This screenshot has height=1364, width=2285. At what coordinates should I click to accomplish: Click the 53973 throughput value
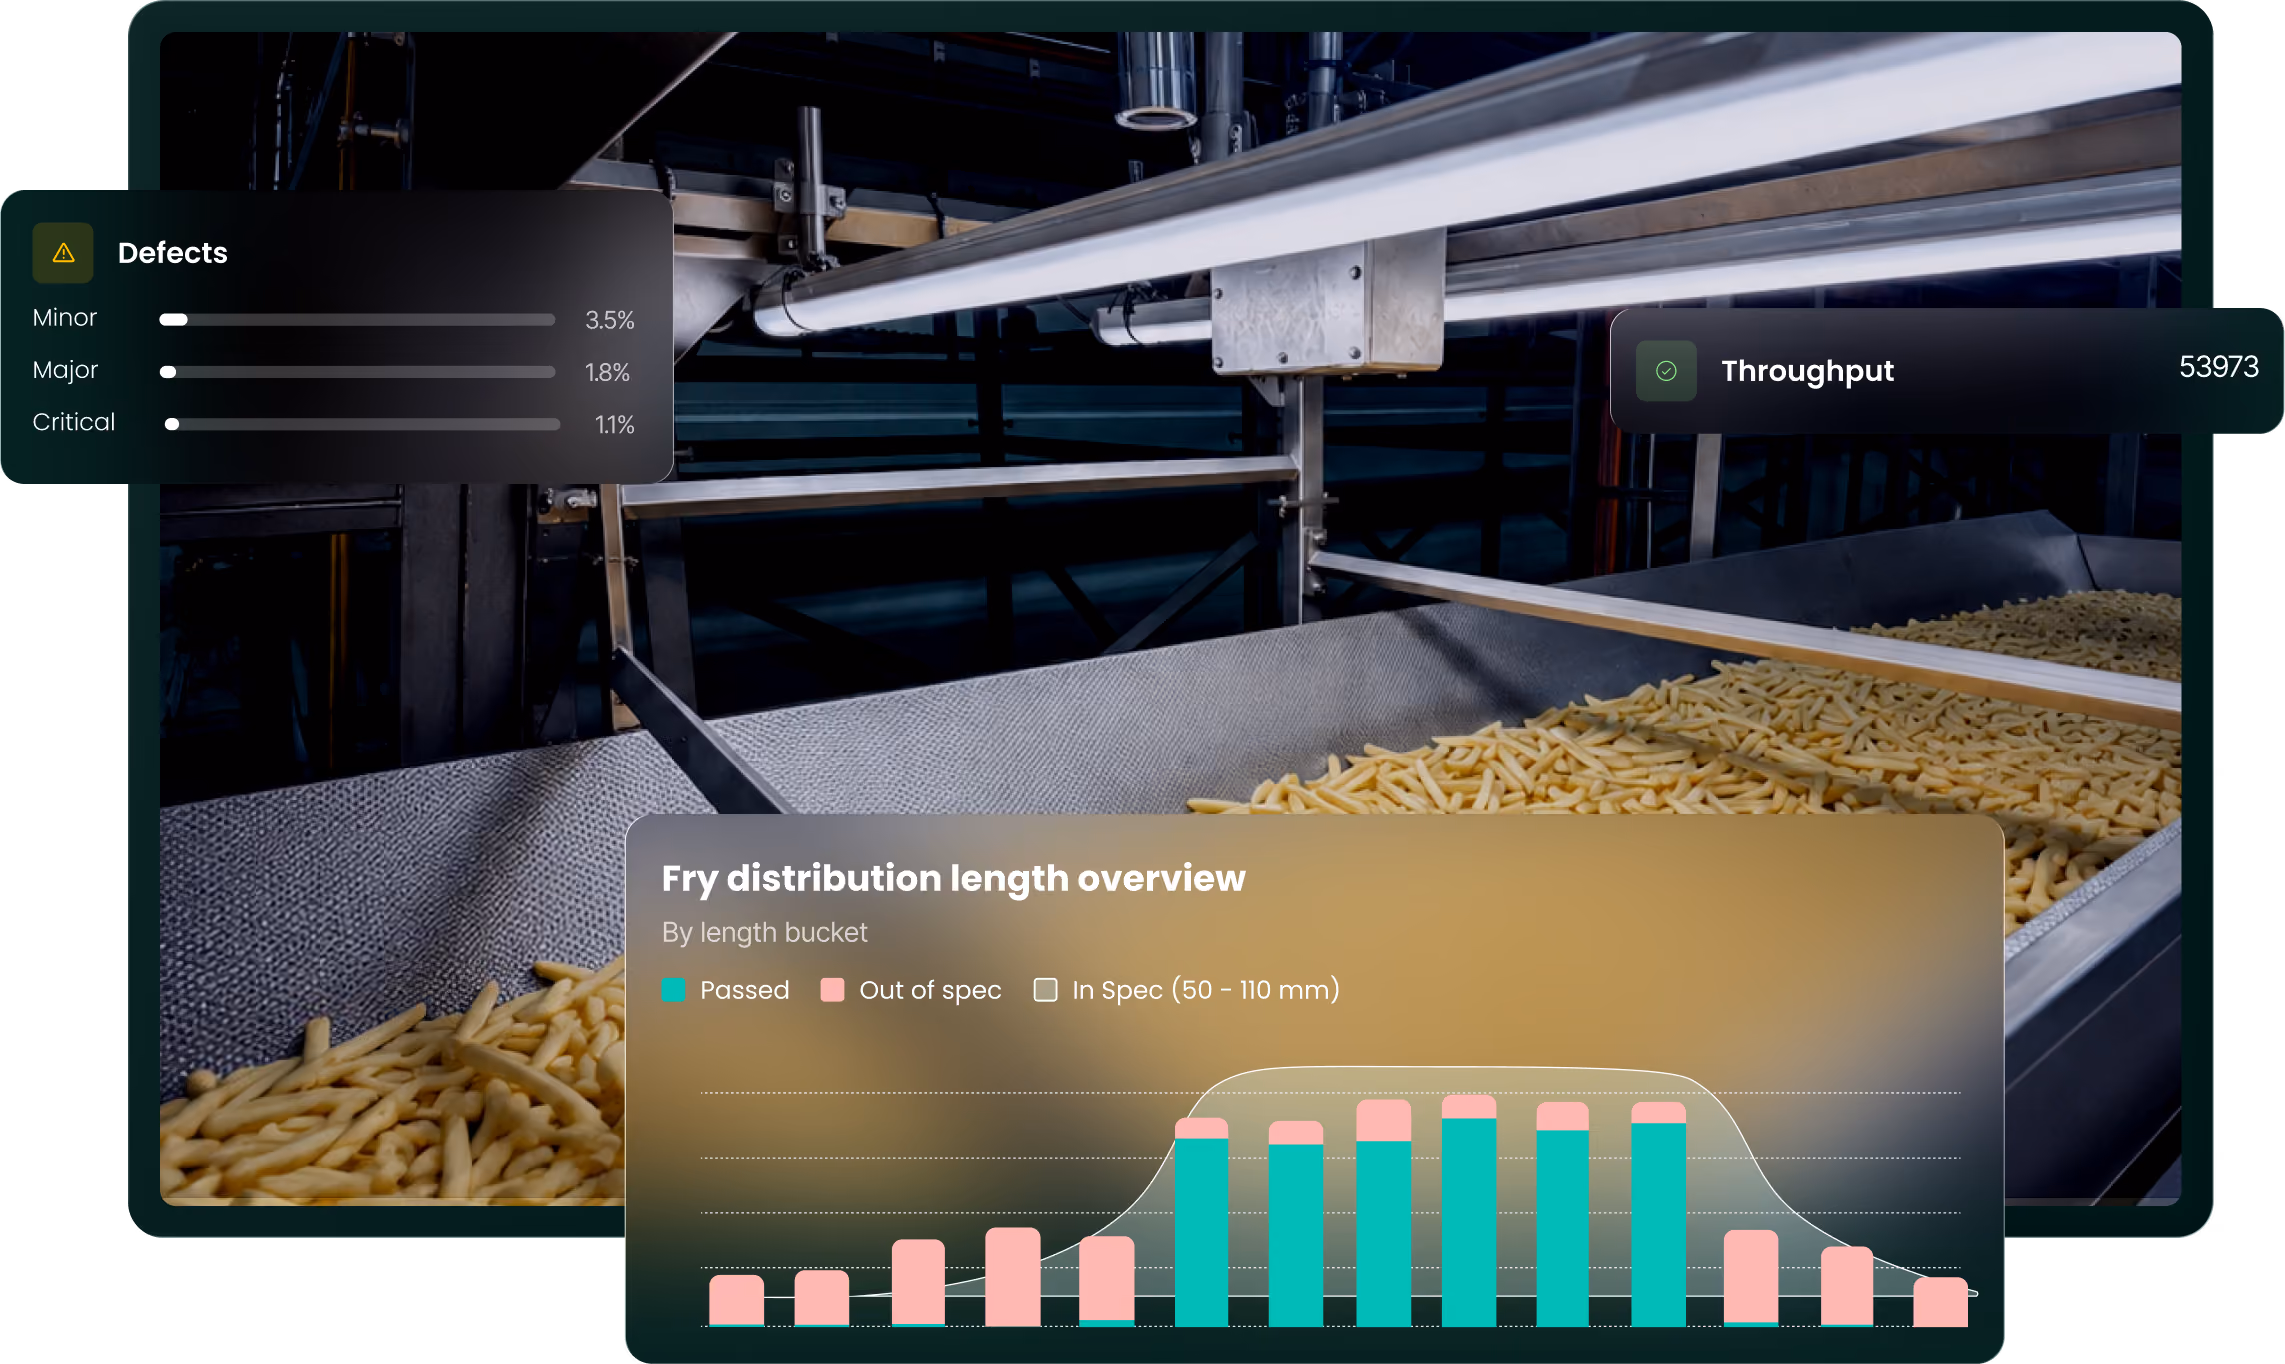point(2219,367)
